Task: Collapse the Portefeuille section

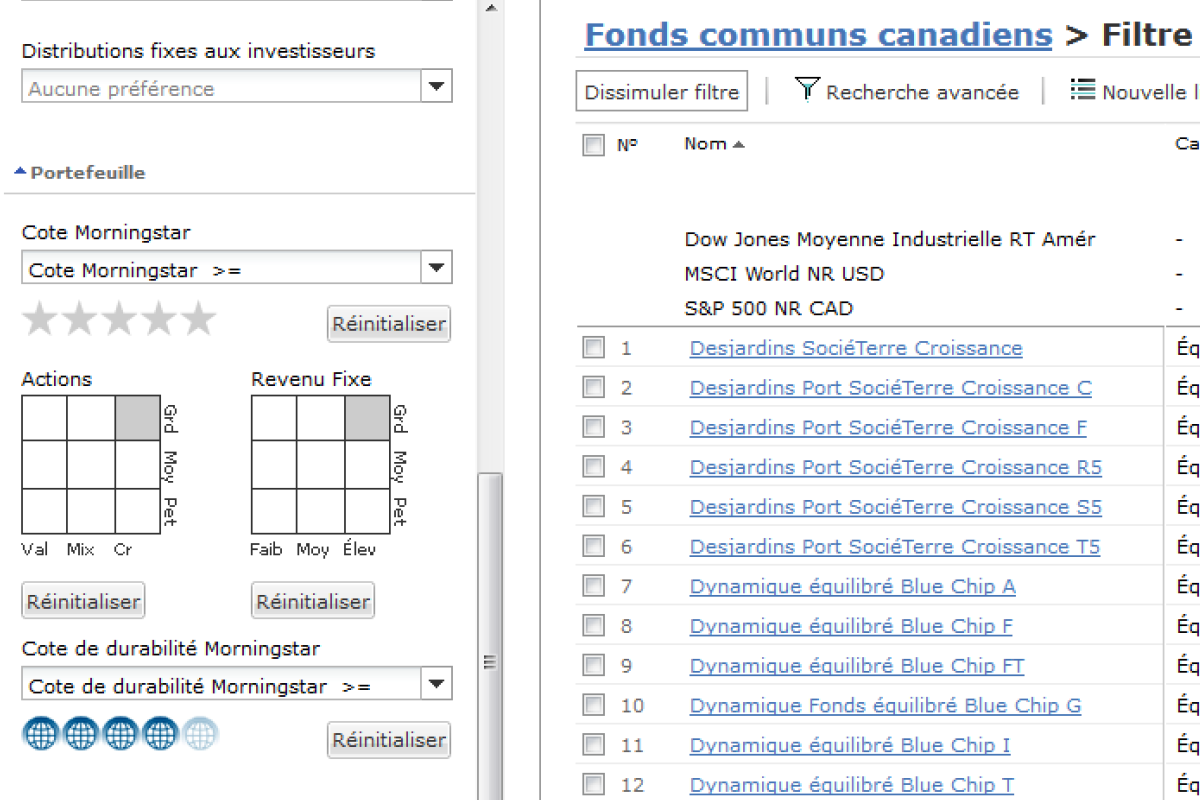Action: pos(82,173)
